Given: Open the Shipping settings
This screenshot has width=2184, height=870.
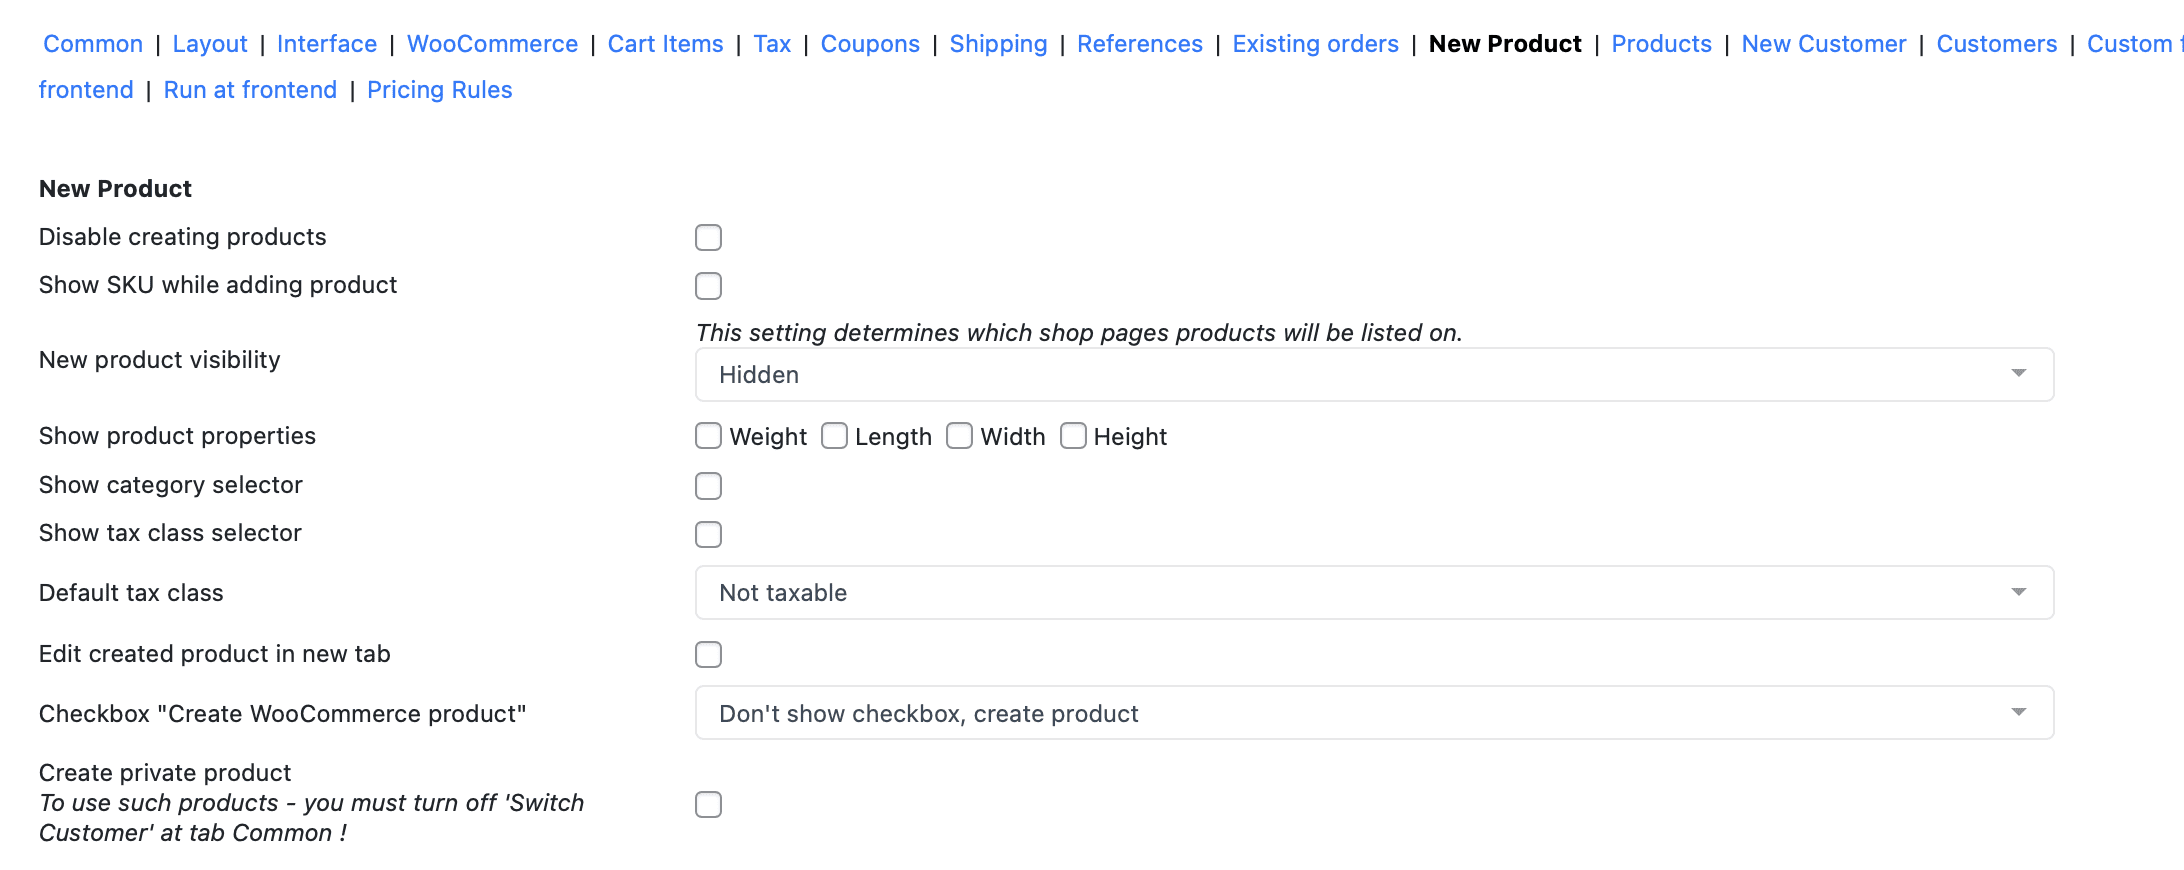Looking at the screenshot, I should (x=998, y=44).
